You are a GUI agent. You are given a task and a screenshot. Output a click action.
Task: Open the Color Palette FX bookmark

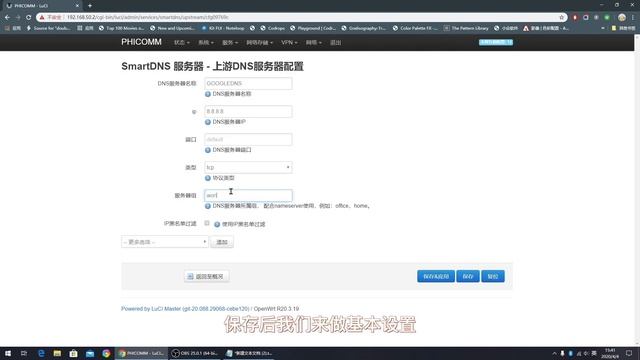(415, 28)
